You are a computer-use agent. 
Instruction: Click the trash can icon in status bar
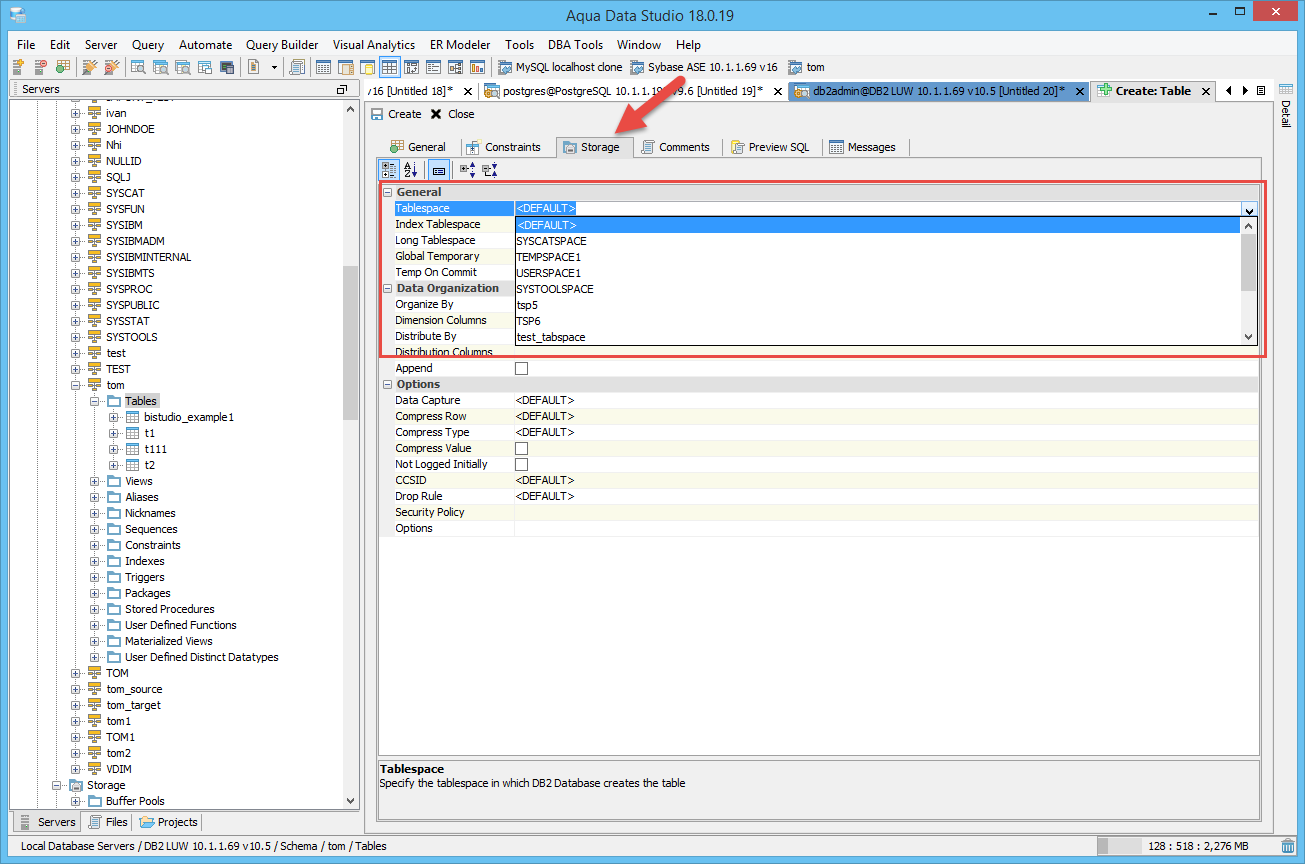click(1286, 846)
